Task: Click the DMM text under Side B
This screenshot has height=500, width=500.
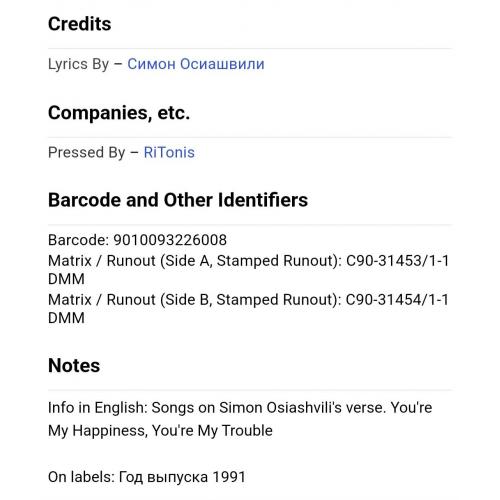Action: coord(66,318)
